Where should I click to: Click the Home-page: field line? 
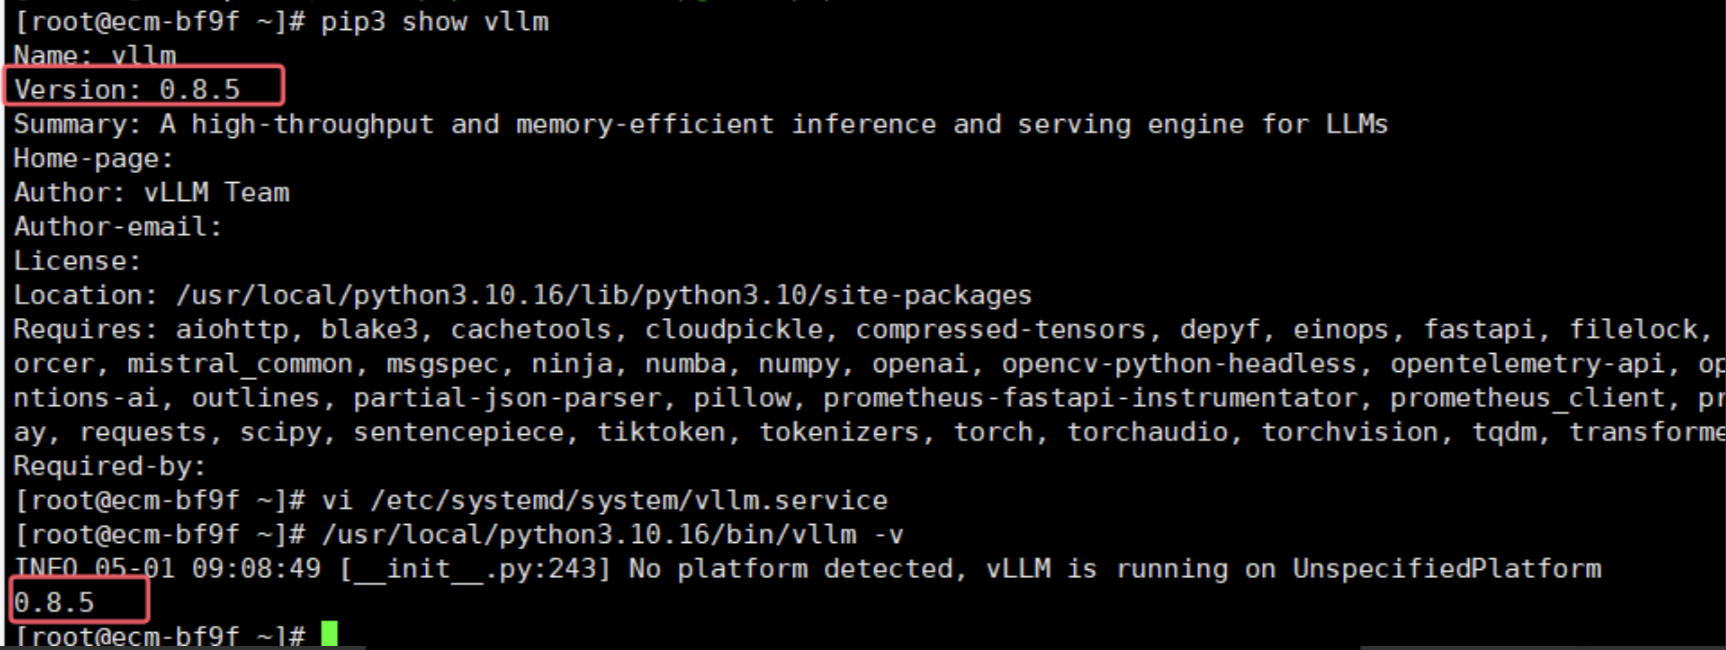(x=93, y=159)
